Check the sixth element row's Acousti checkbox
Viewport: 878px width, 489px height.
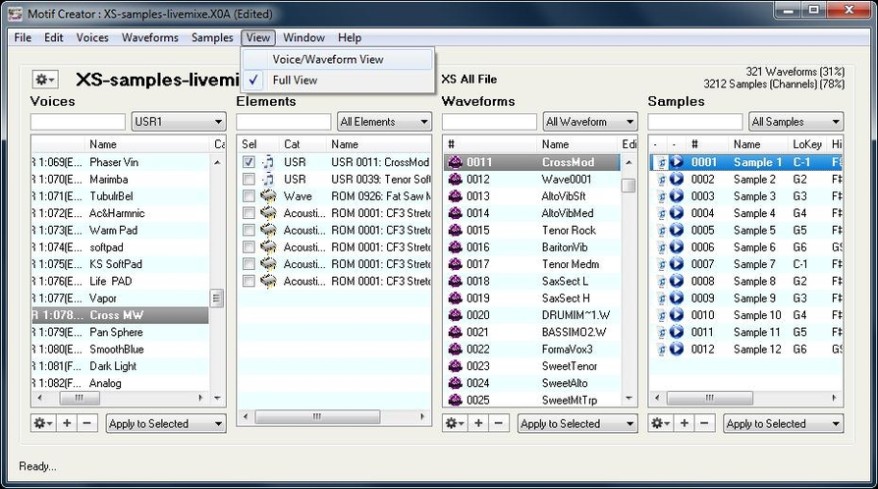[x=249, y=247]
